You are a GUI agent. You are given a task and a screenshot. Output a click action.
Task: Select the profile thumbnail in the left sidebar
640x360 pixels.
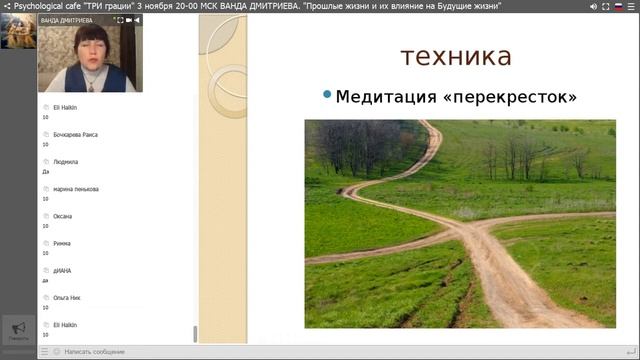click(x=18, y=31)
